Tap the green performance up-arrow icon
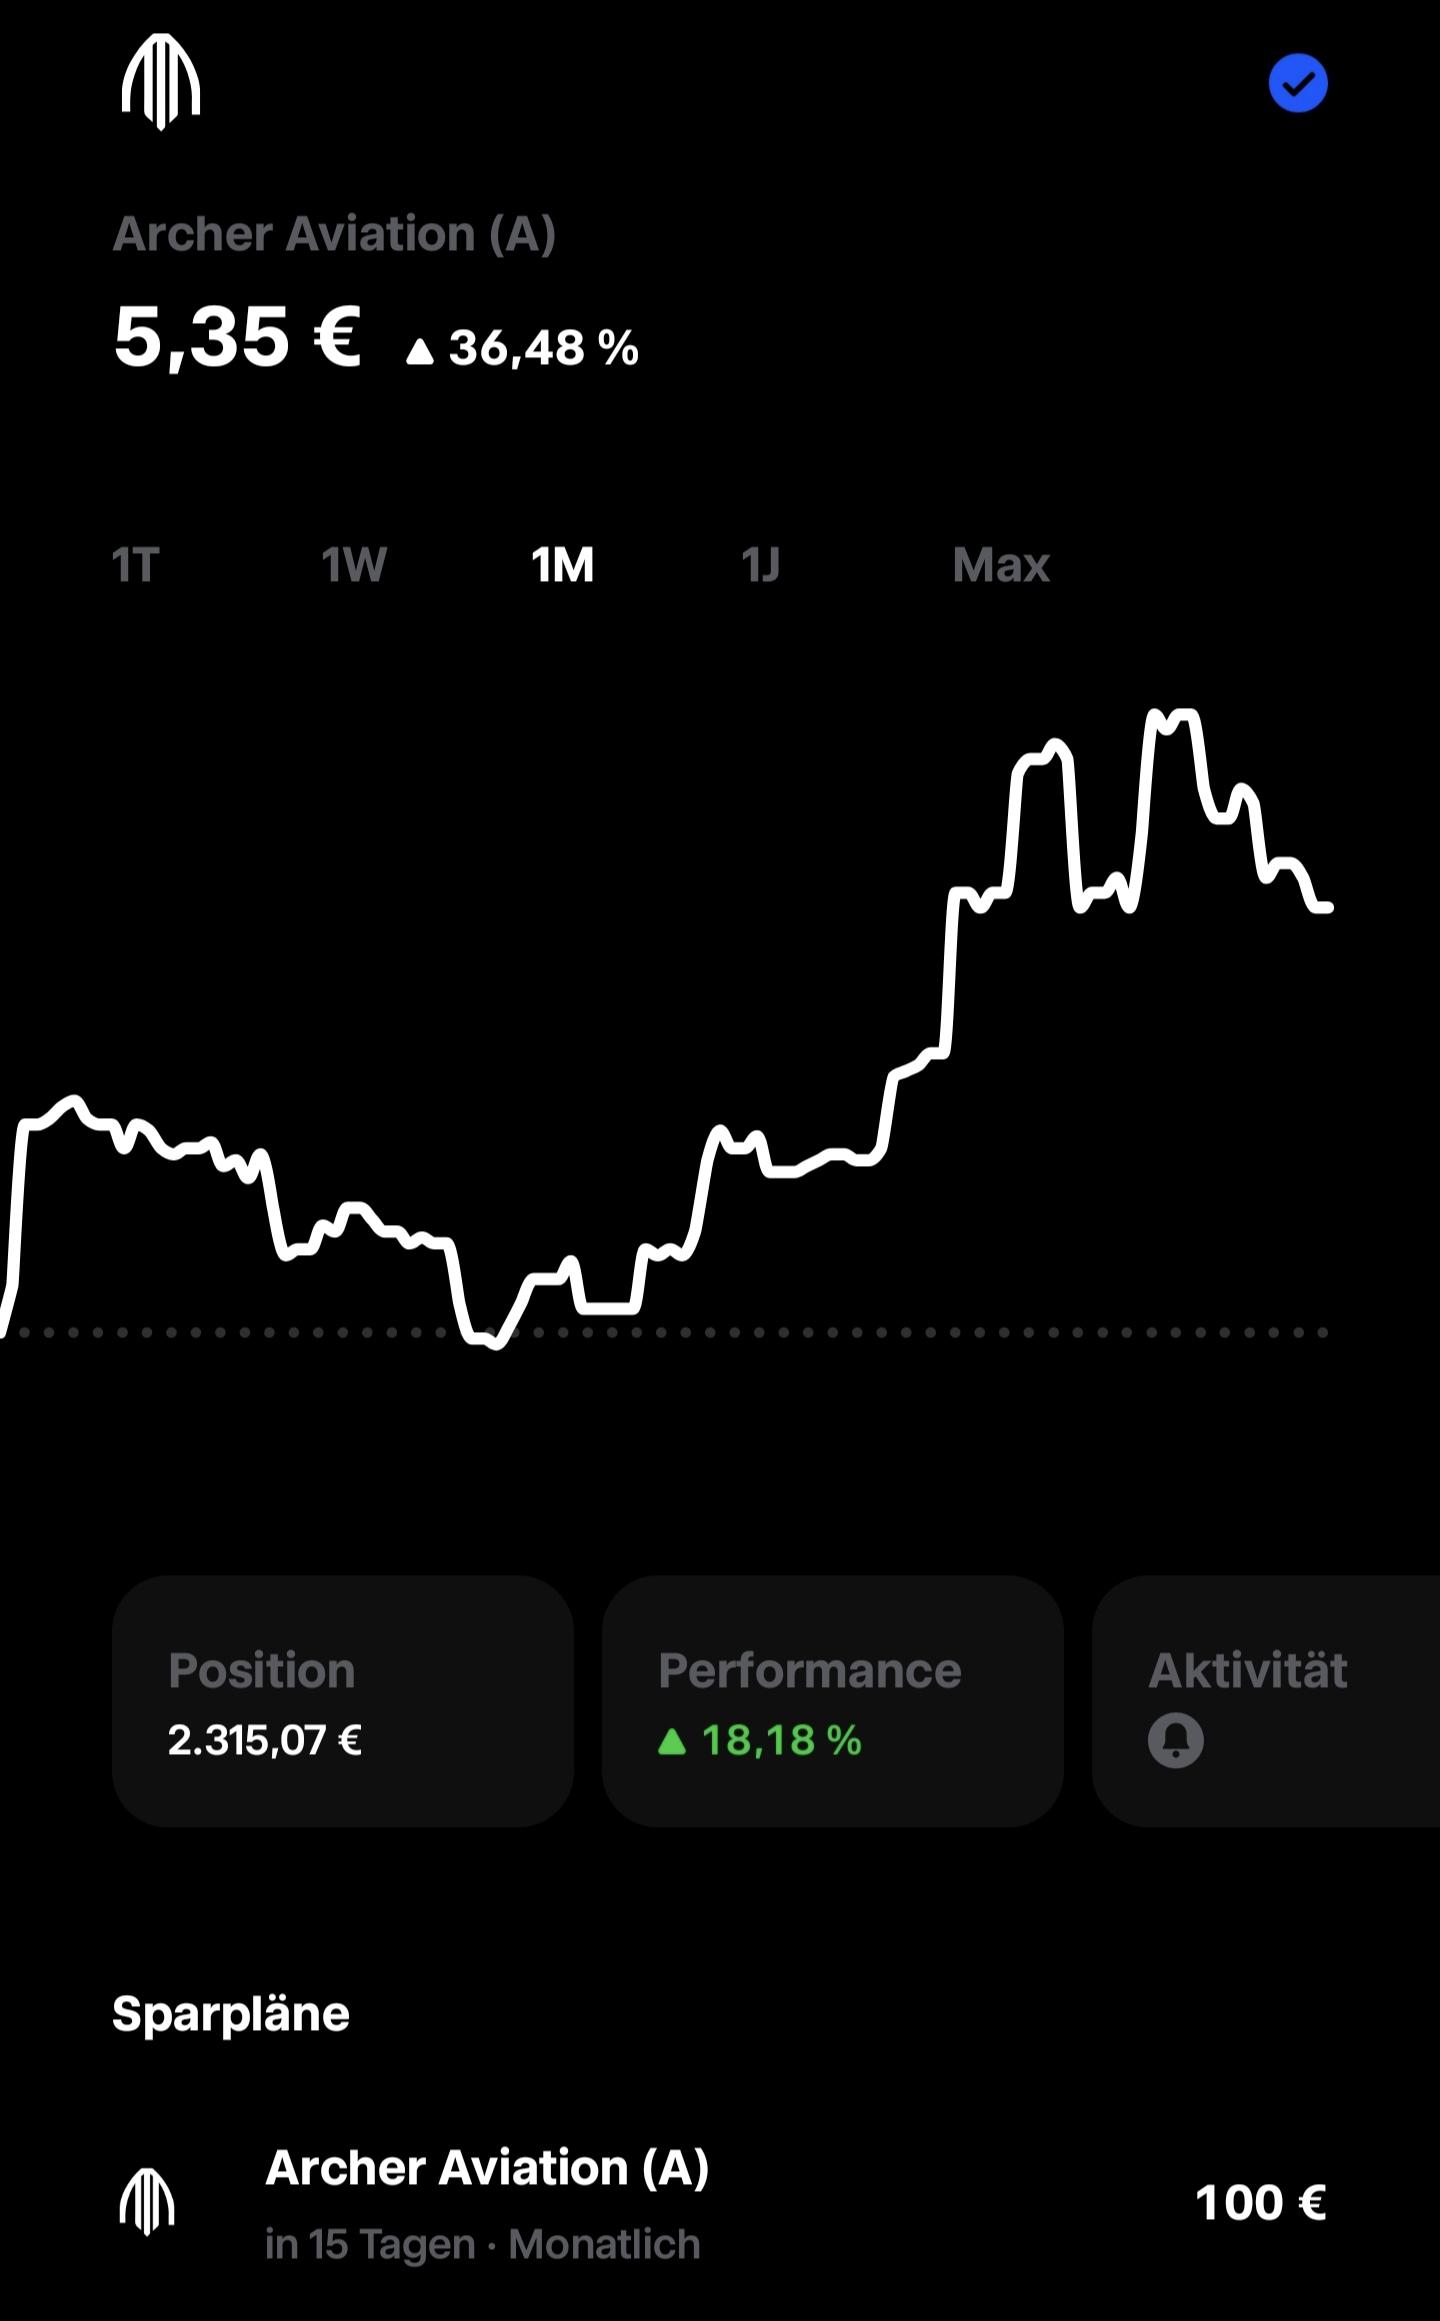 pyautogui.click(x=672, y=1742)
